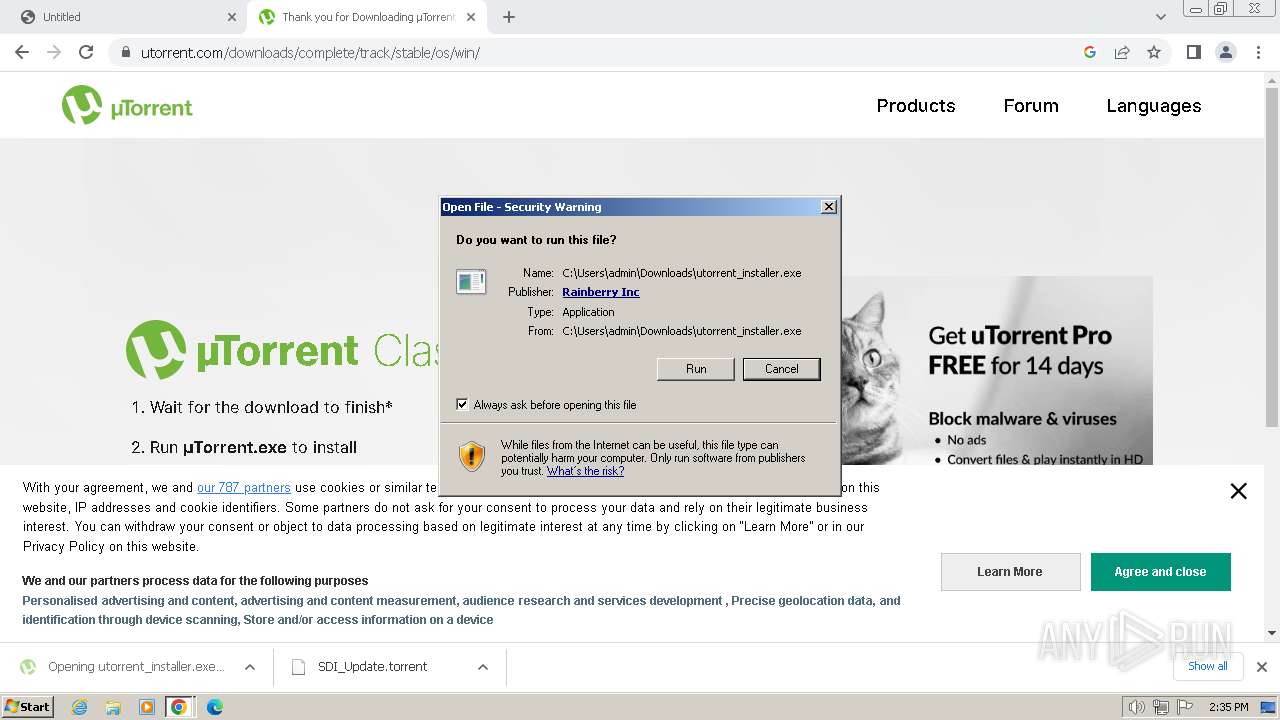Click the page scrollbar down arrow
The width and height of the screenshot is (1280, 720).
coord(1272,633)
